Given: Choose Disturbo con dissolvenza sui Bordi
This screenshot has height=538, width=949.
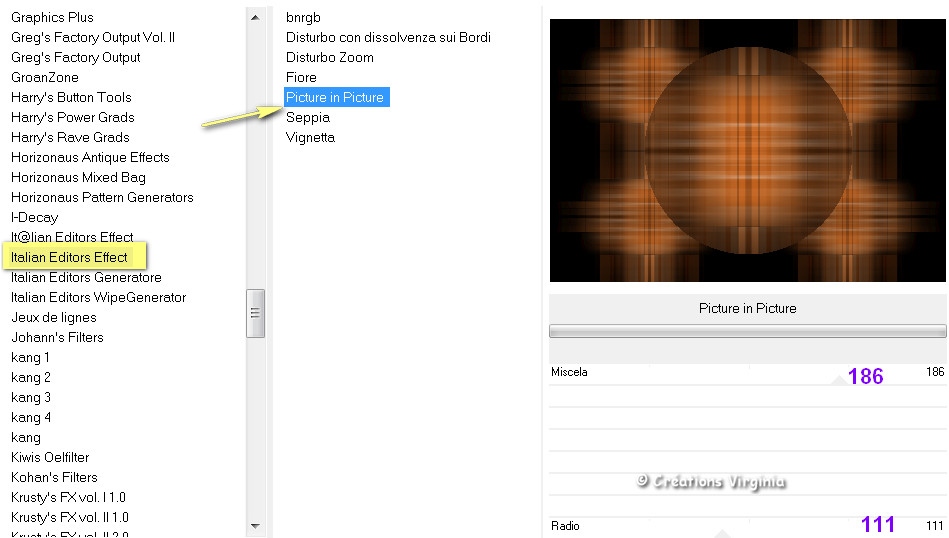Looking at the screenshot, I should [x=388, y=38].
